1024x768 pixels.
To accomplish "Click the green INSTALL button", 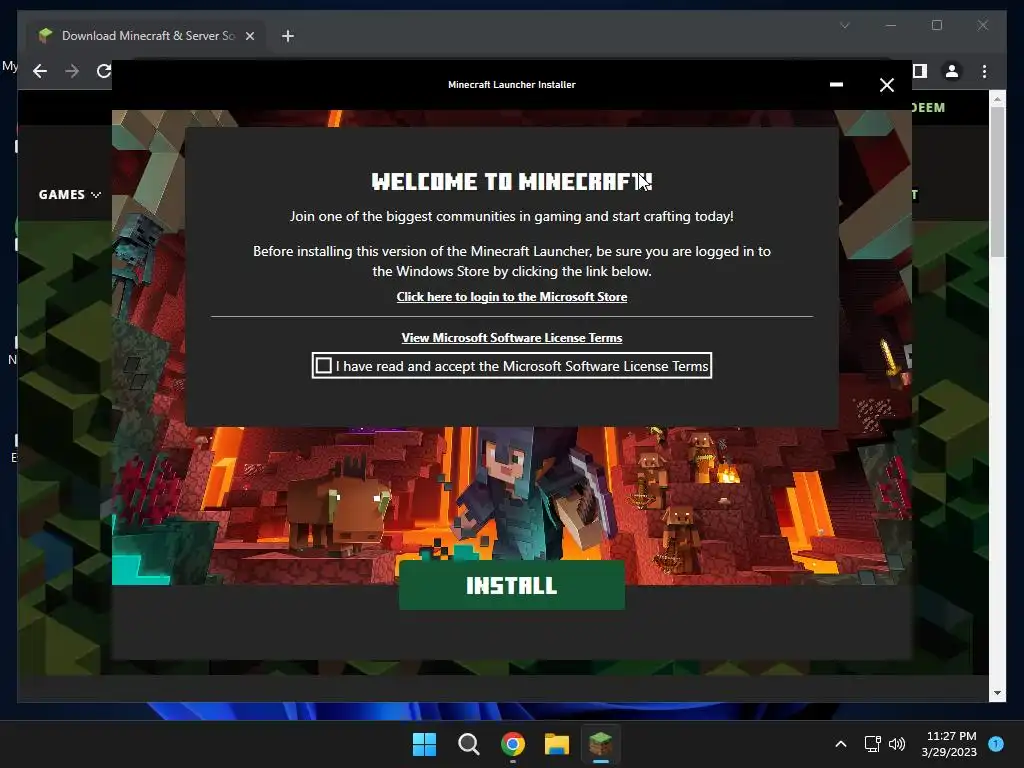I will coord(511,585).
